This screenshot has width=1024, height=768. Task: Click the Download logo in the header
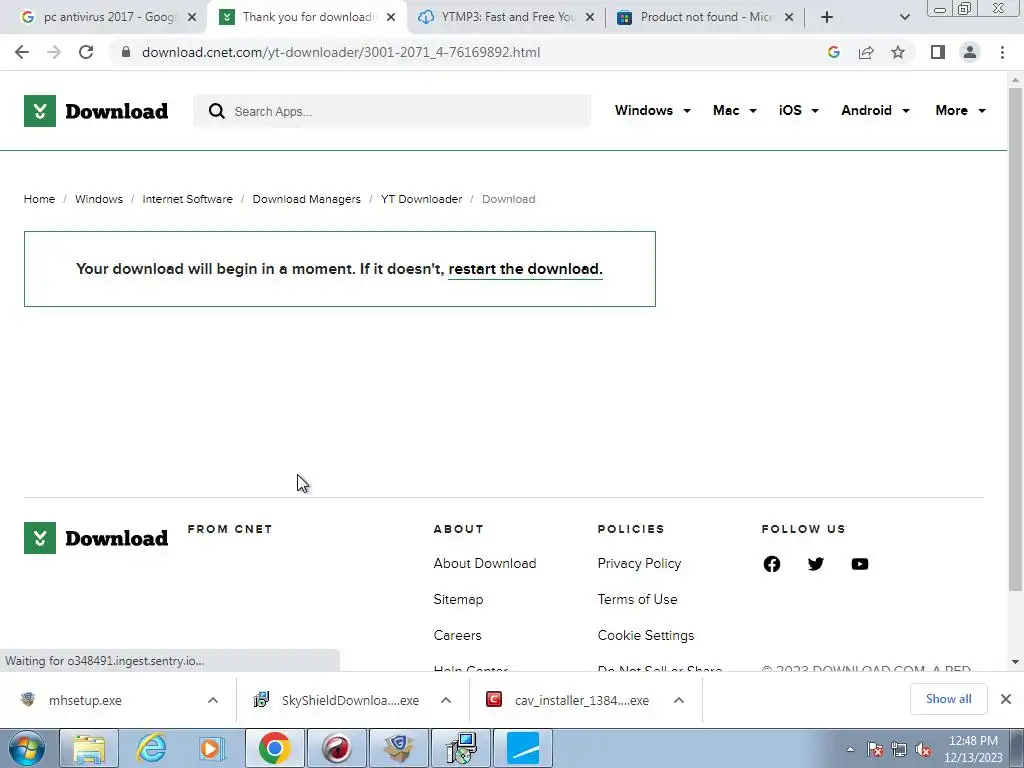(96, 111)
